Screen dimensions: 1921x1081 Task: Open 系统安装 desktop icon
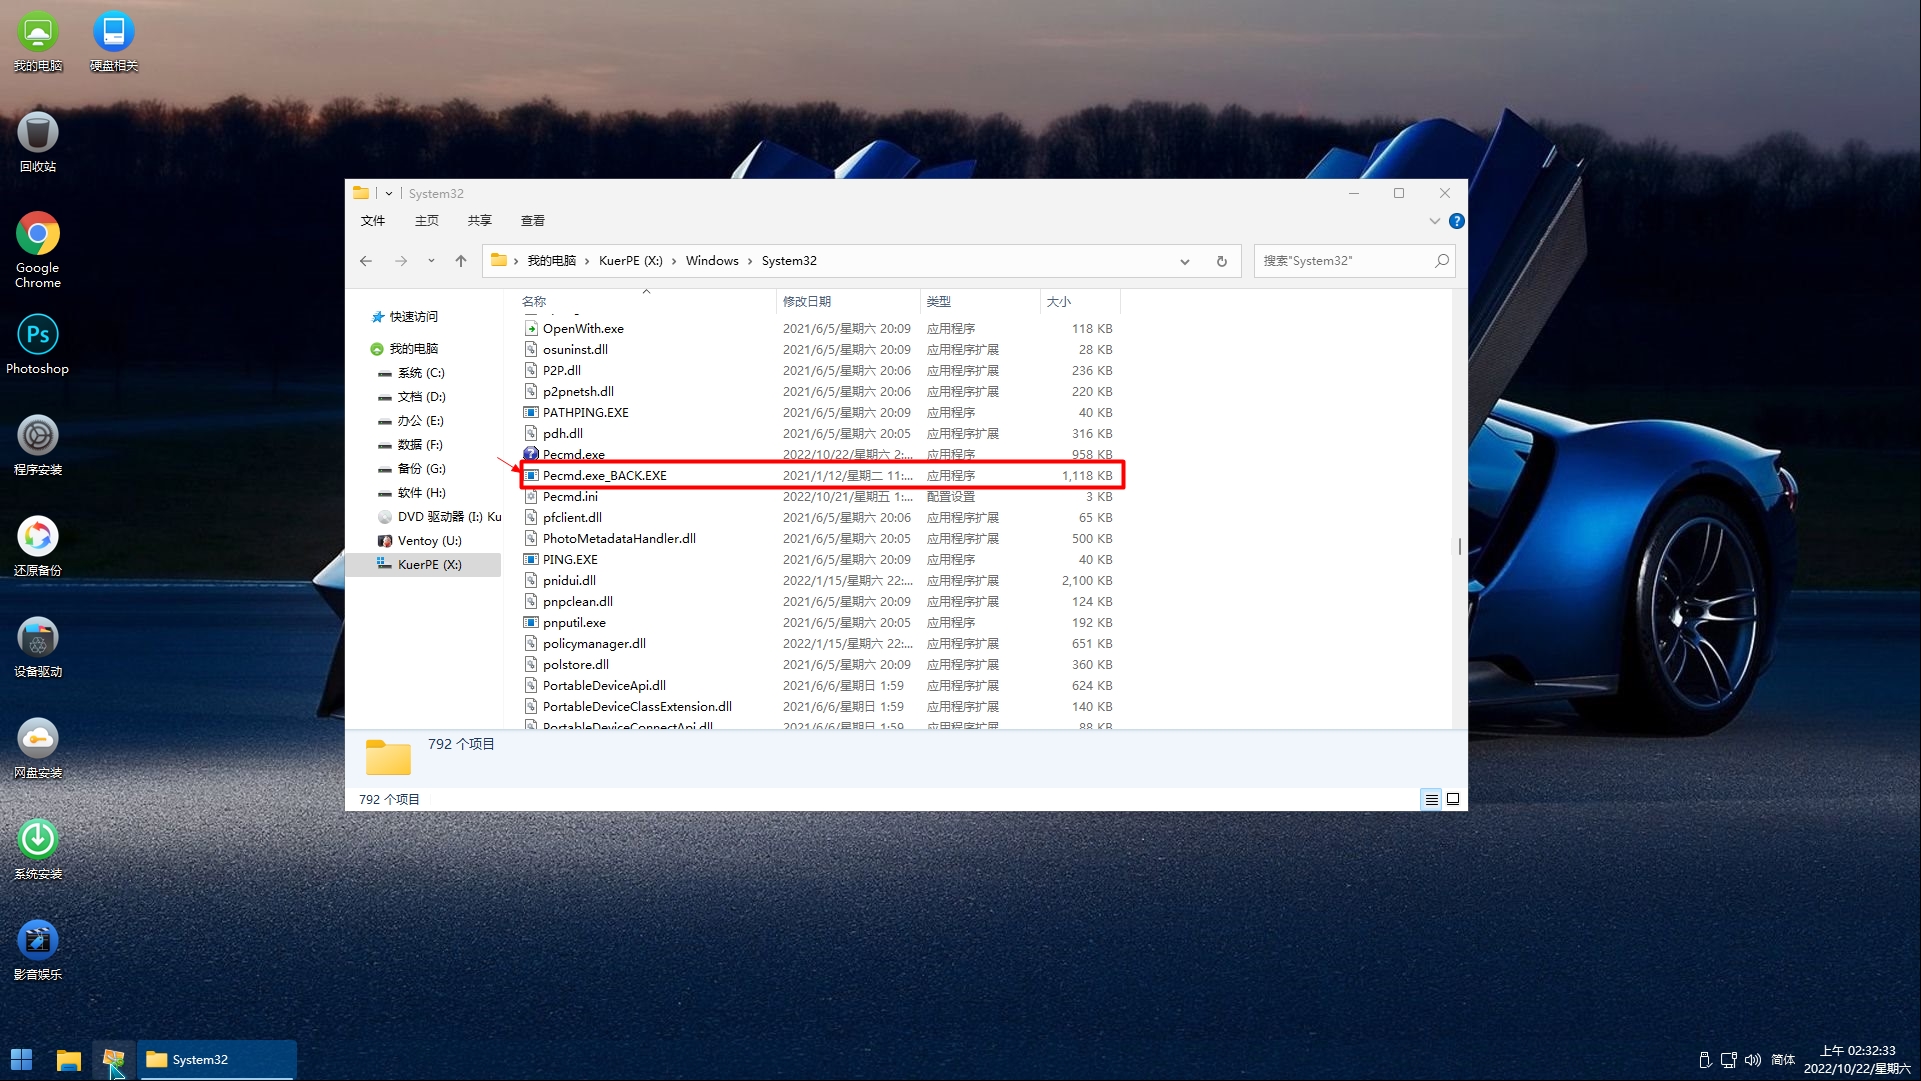pos(38,849)
